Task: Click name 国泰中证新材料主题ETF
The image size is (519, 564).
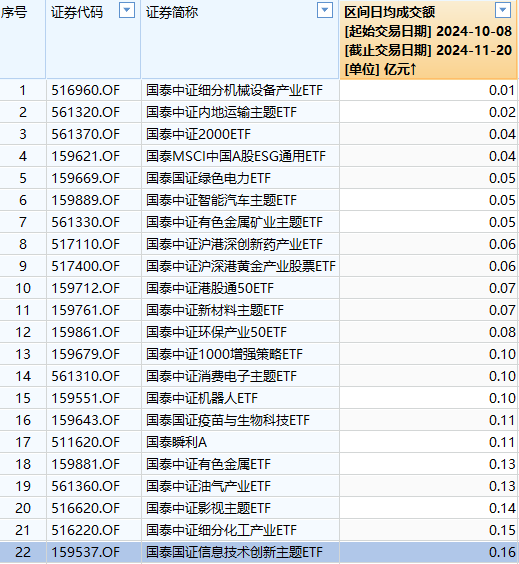Action: click(x=215, y=310)
